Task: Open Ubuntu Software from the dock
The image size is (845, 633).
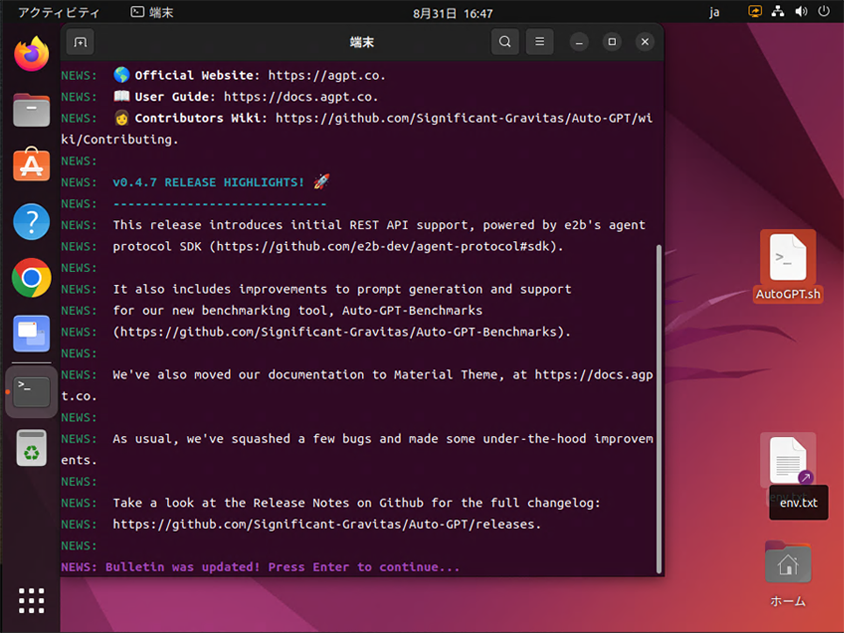Action: [32, 165]
